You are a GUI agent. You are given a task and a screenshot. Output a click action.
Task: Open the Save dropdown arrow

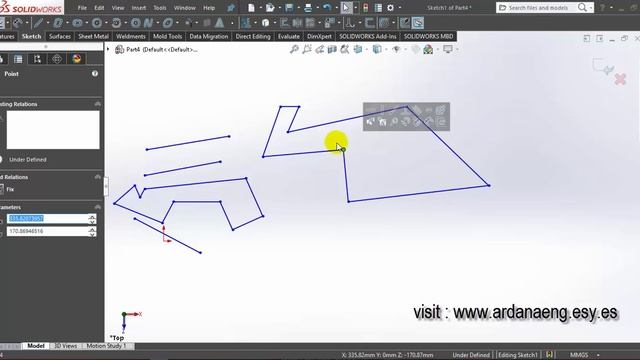[298, 8]
